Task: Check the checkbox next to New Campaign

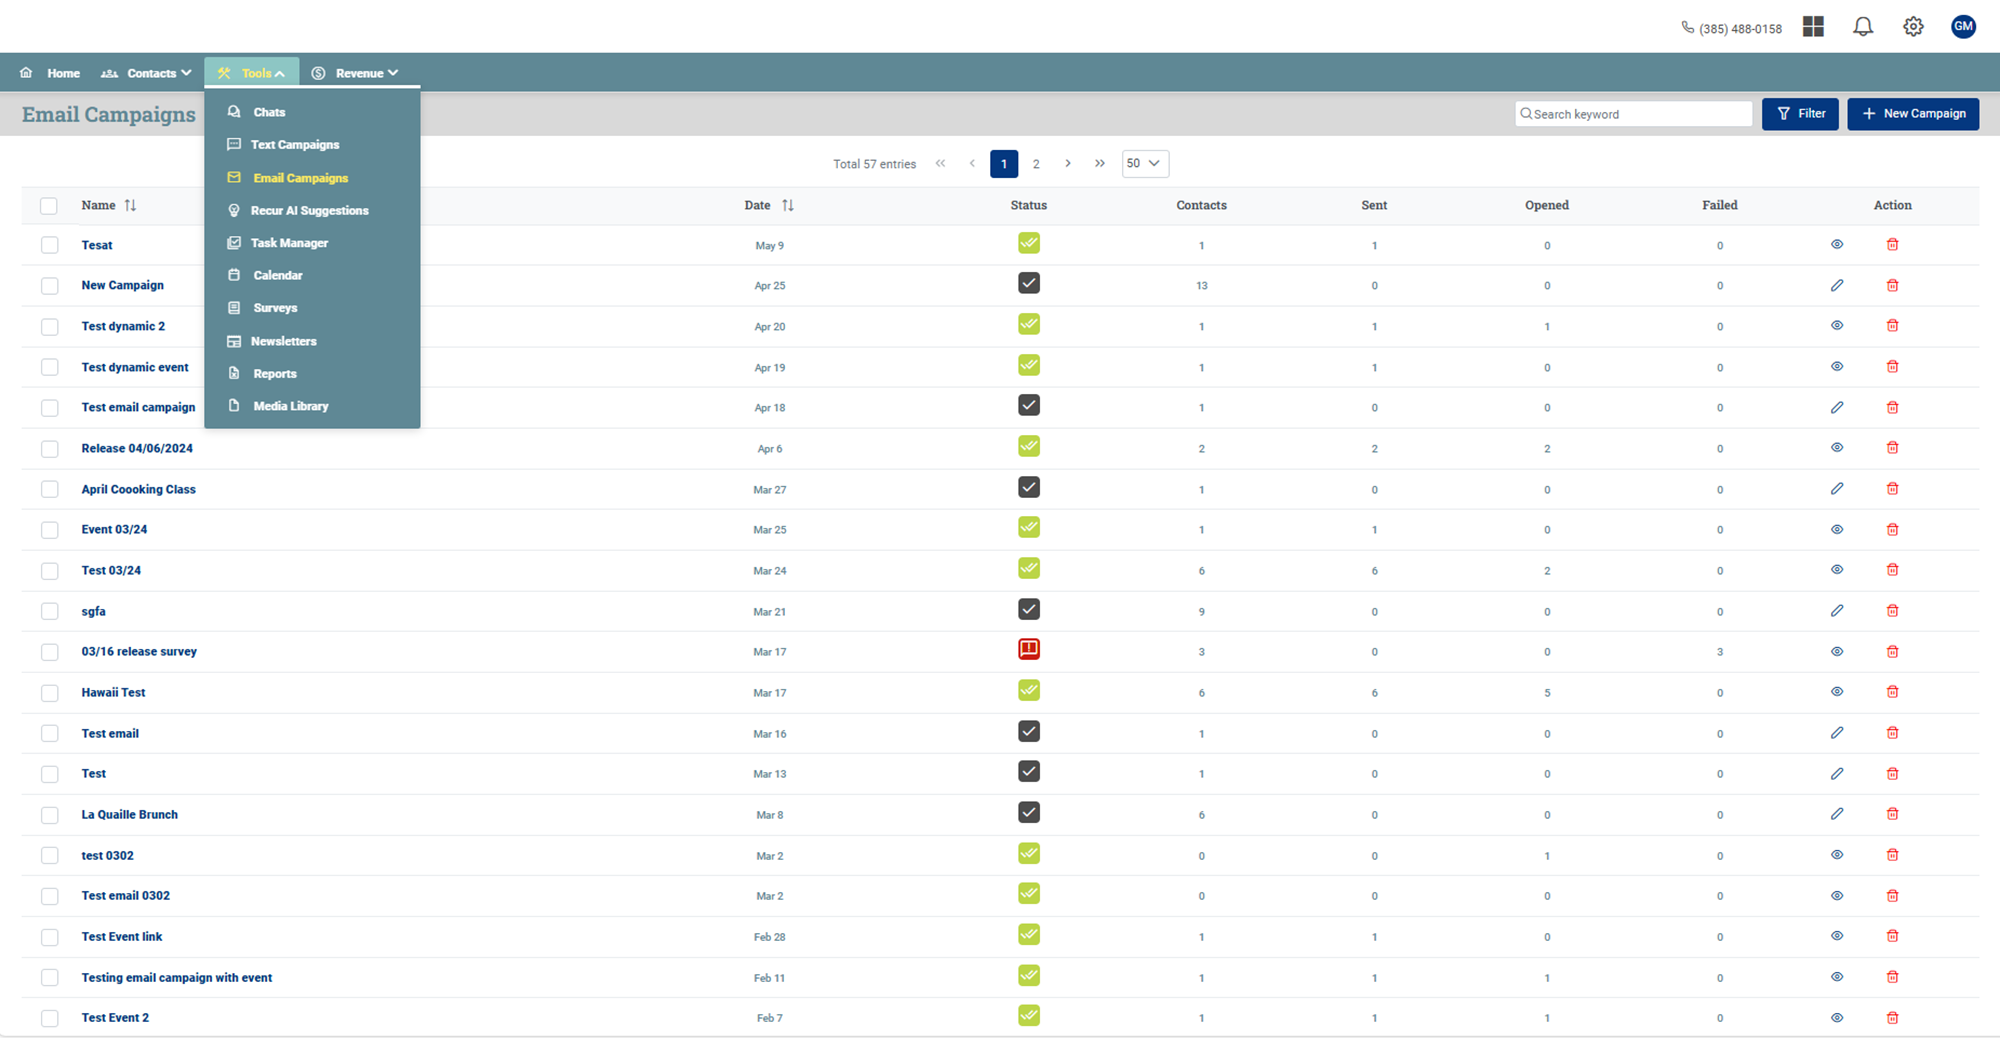Action: 49,285
